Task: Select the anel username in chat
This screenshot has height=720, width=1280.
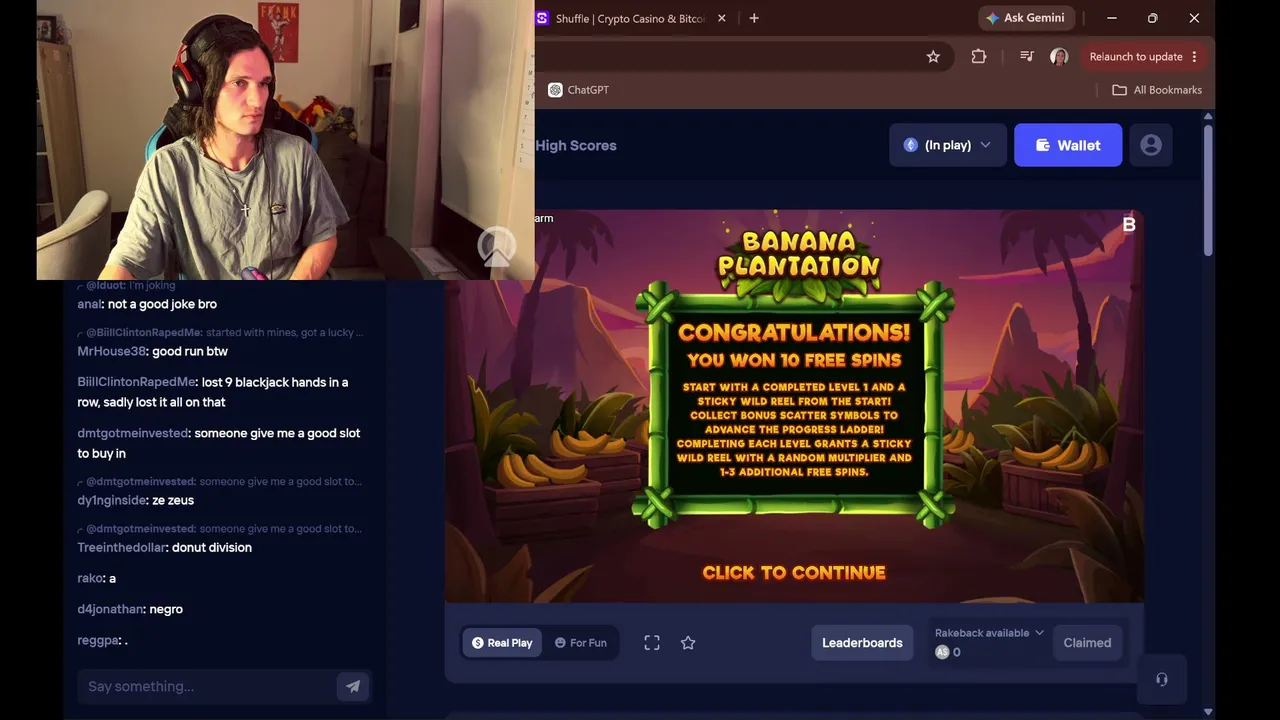Action: (89, 304)
